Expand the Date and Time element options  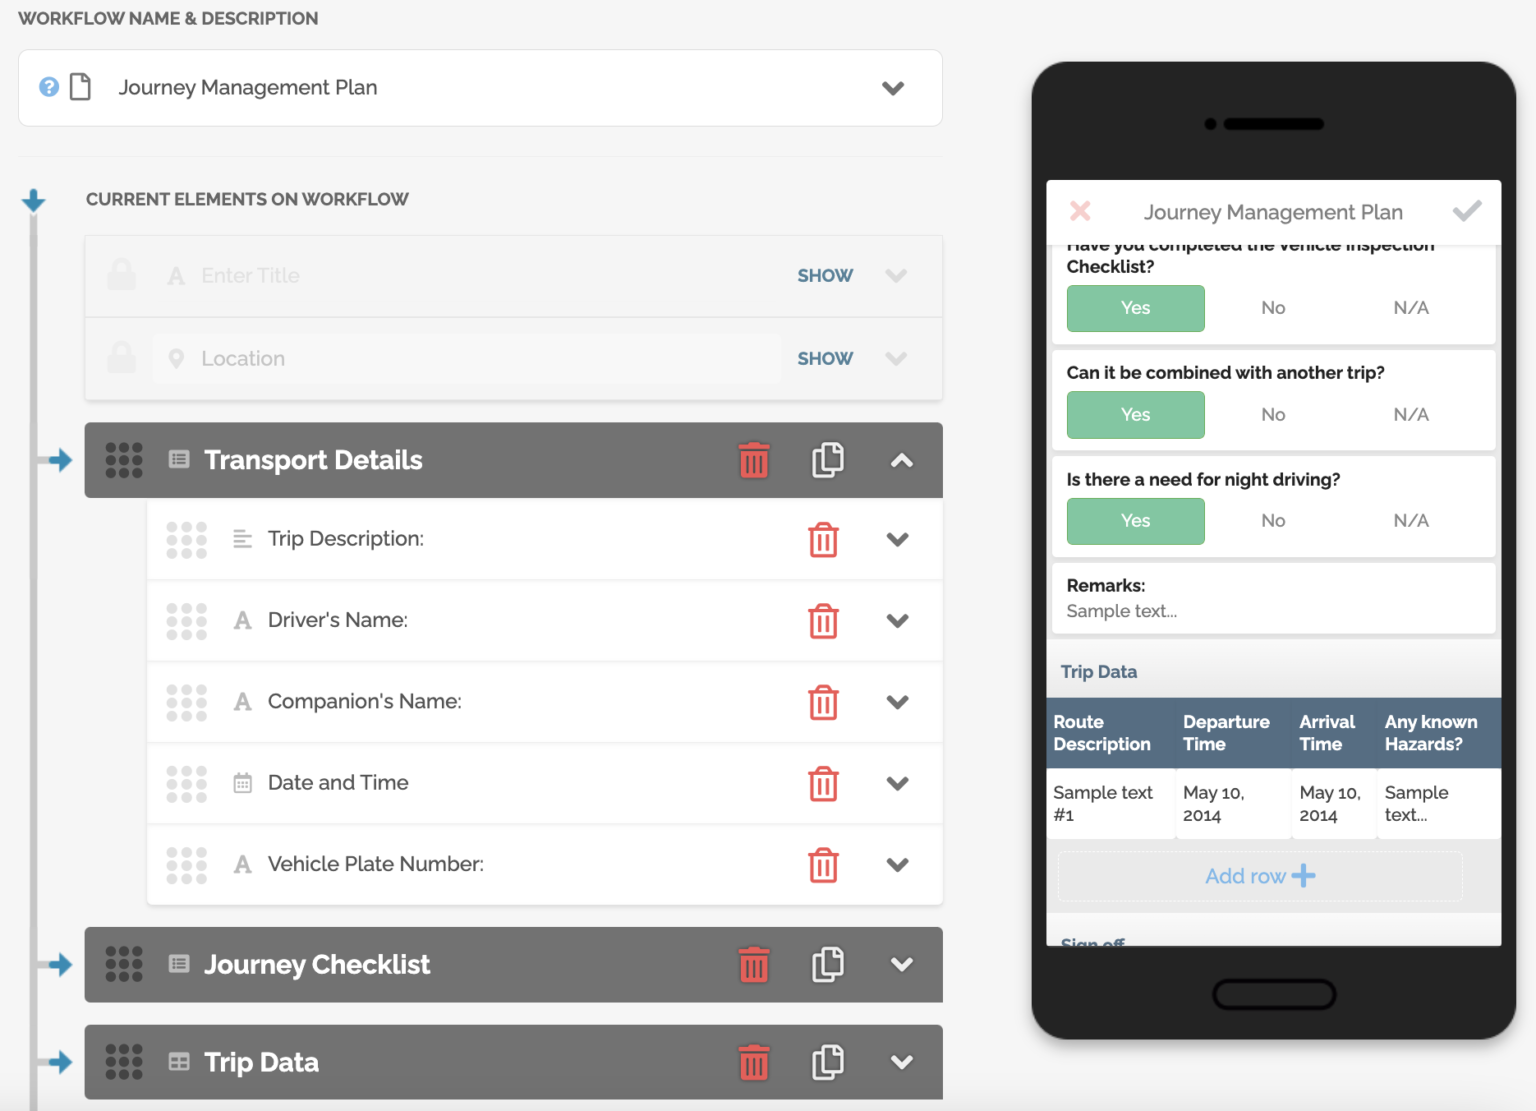pyautogui.click(x=898, y=783)
